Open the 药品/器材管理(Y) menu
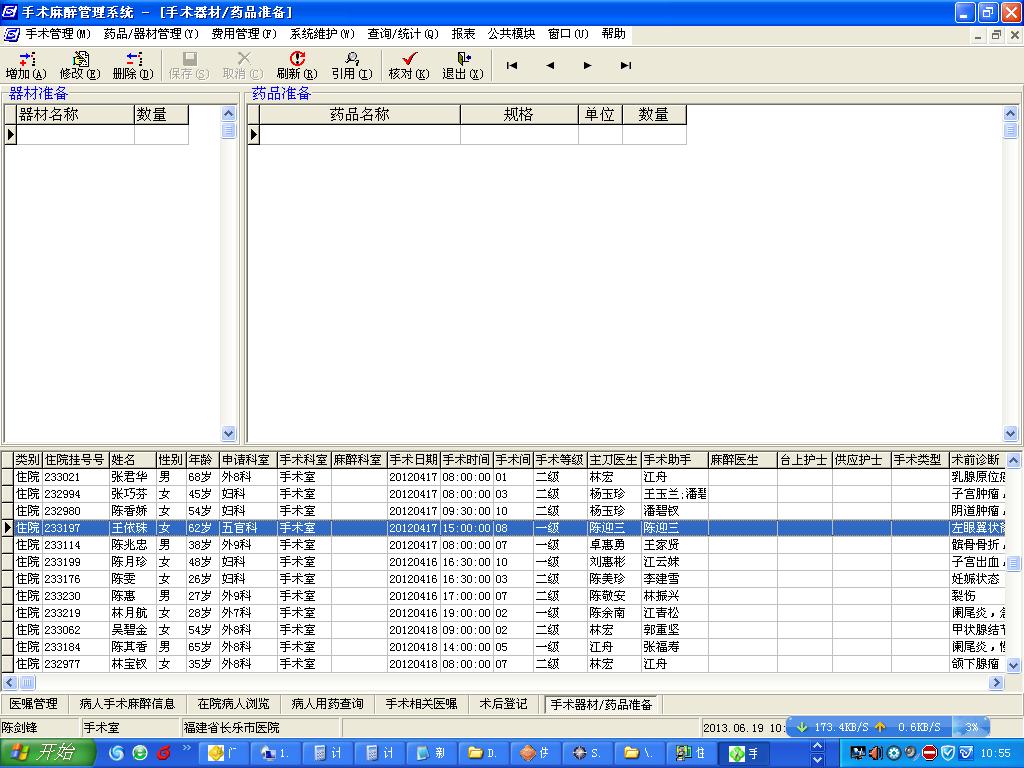This screenshot has height=768, width=1024. [x=151, y=34]
